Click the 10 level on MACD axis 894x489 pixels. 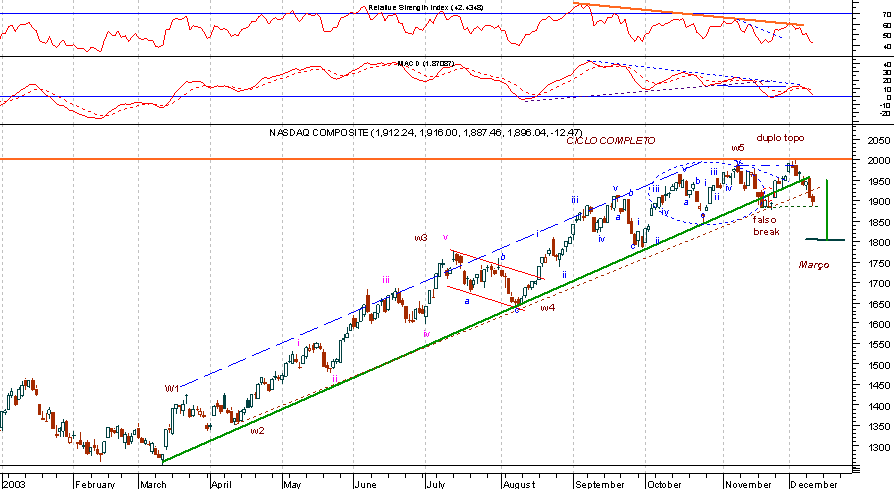coord(887,89)
